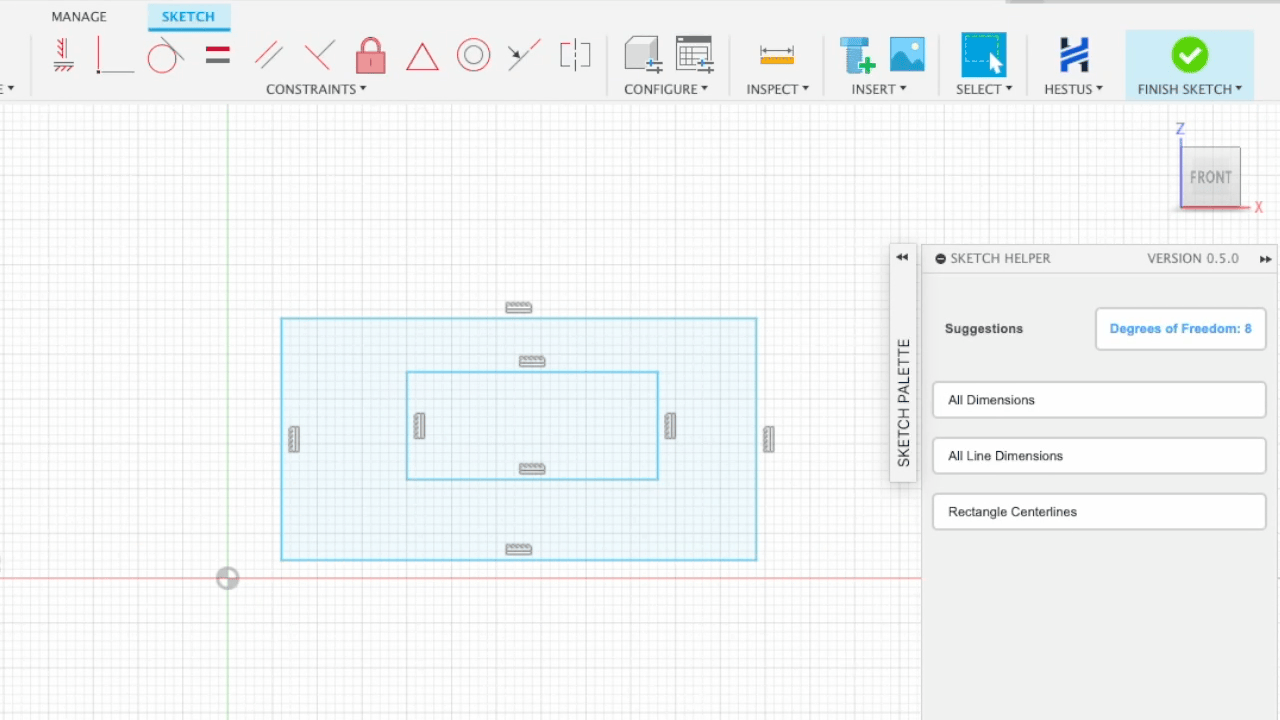Select the inner rectangle's left vertical constraint glyph
The image size is (1280, 720).
(419, 425)
